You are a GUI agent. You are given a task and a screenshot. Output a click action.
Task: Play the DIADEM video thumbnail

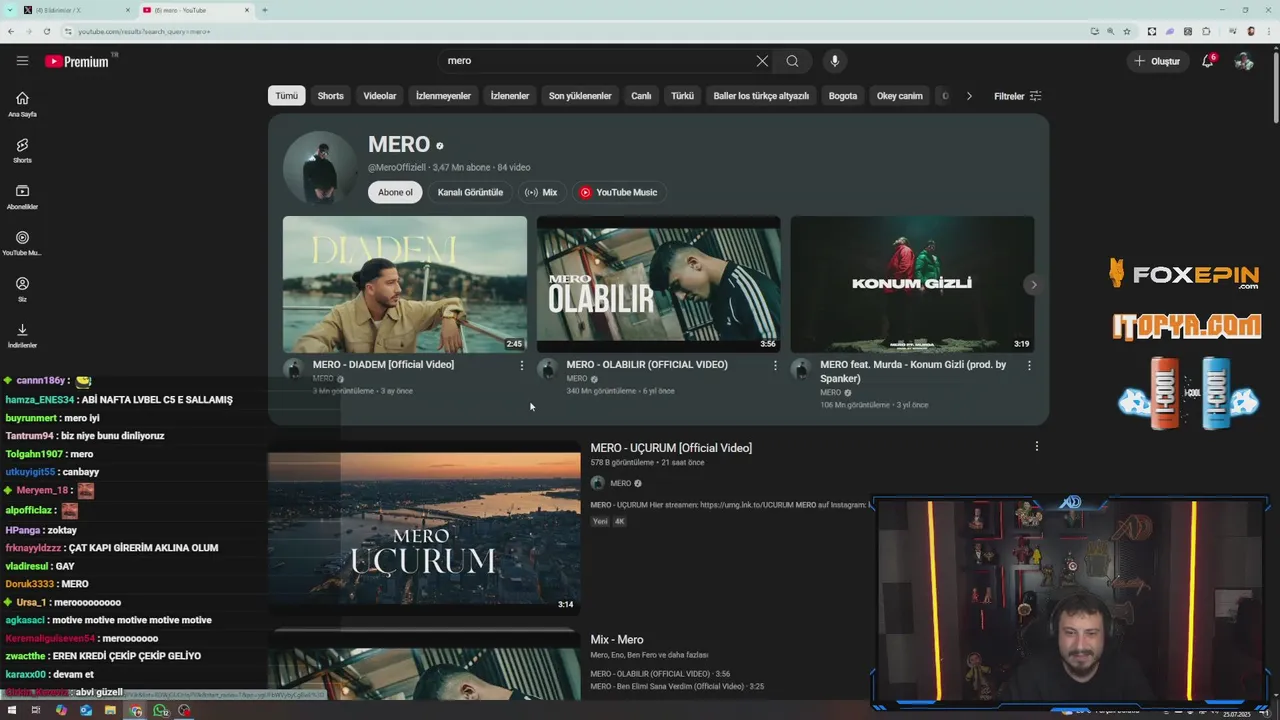(405, 284)
